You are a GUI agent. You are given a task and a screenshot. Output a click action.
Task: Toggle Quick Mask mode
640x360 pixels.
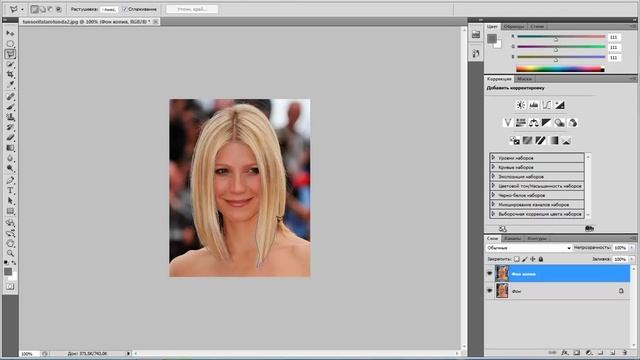(x=10, y=287)
